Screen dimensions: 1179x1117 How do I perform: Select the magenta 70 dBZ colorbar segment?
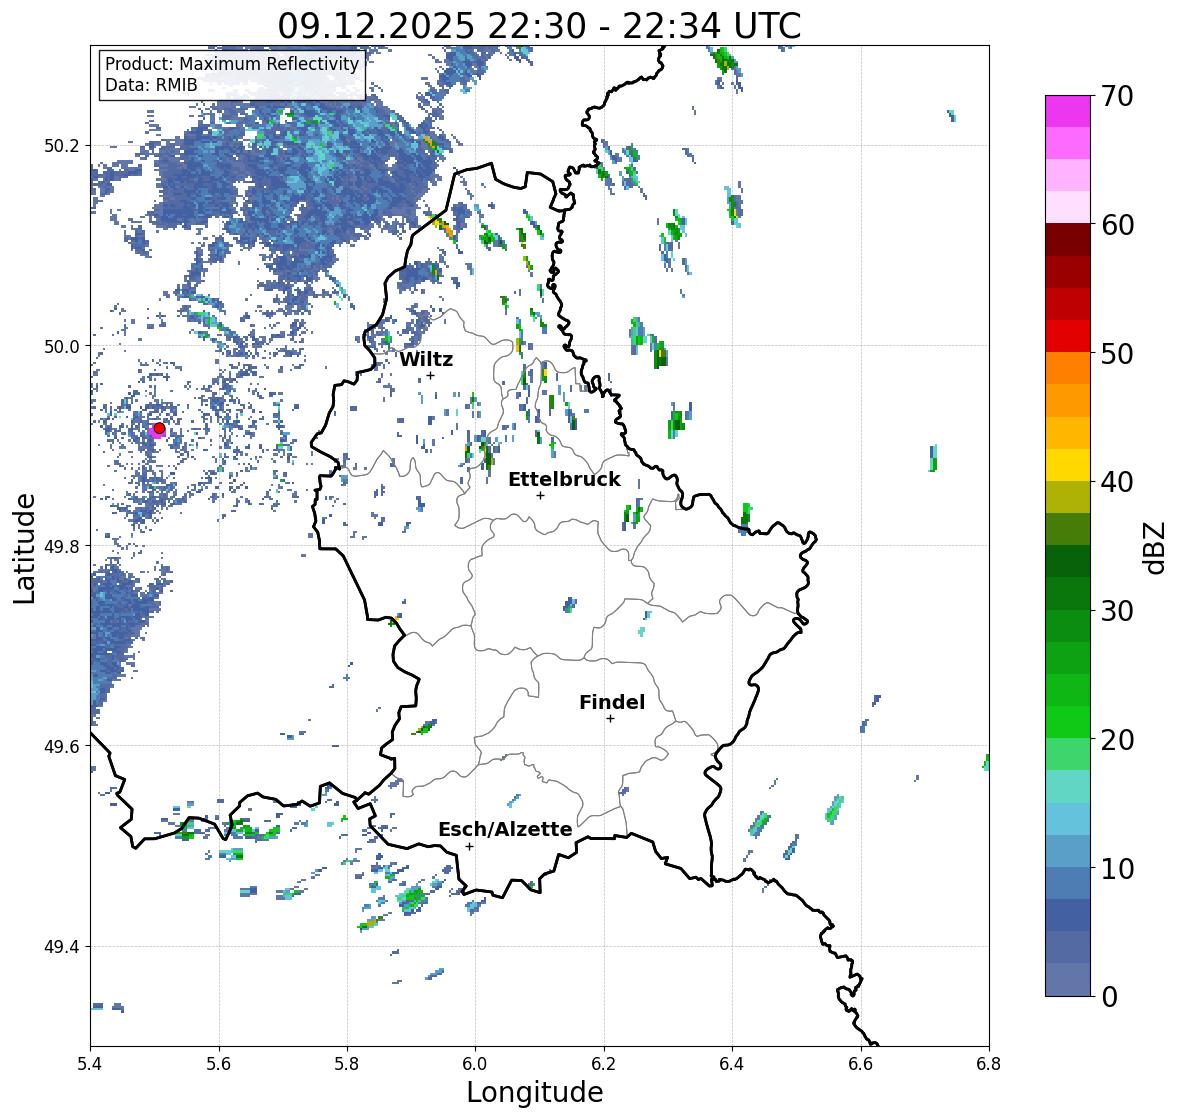(x=1068, y=111)
